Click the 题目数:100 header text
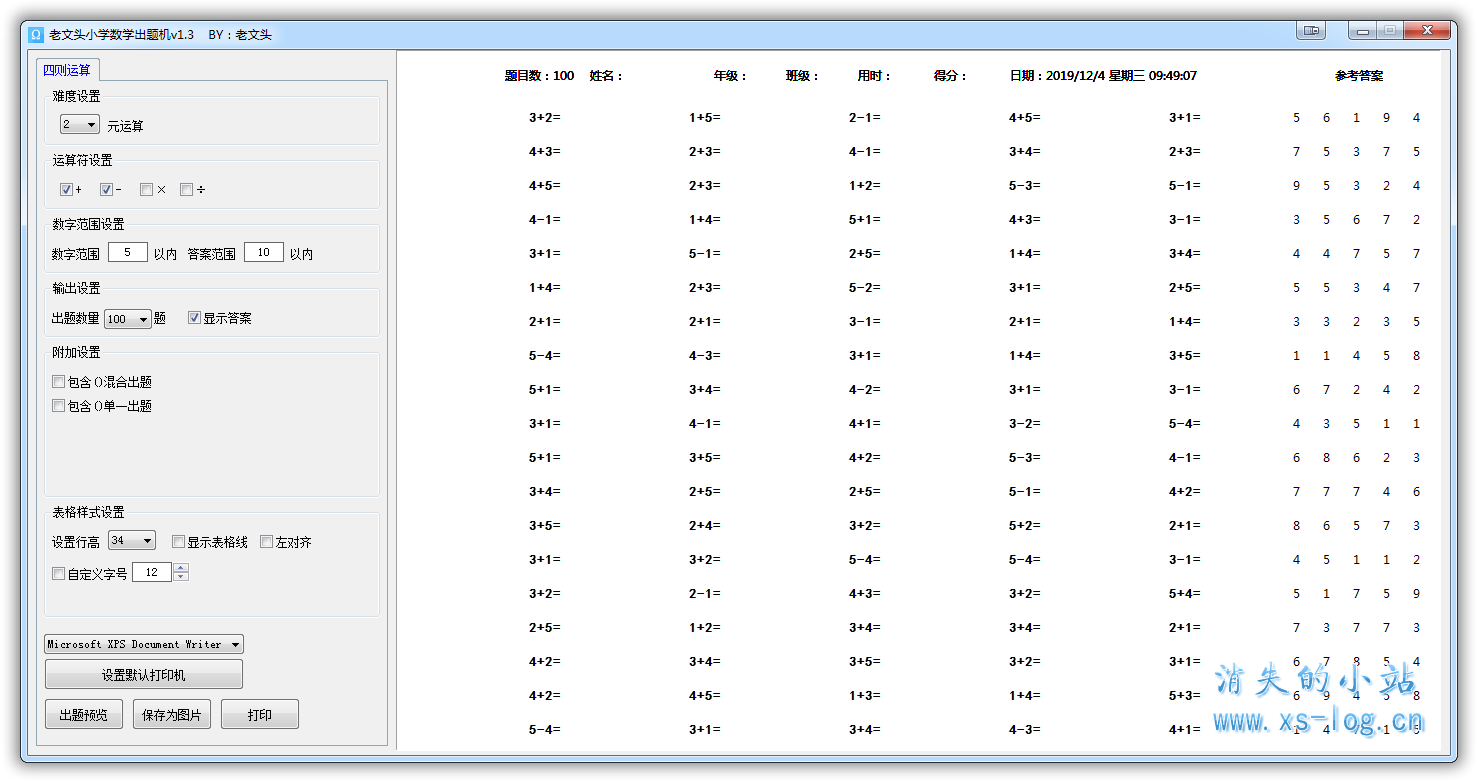The width and height of the screenshot is (1478, 783). point(539,76)
